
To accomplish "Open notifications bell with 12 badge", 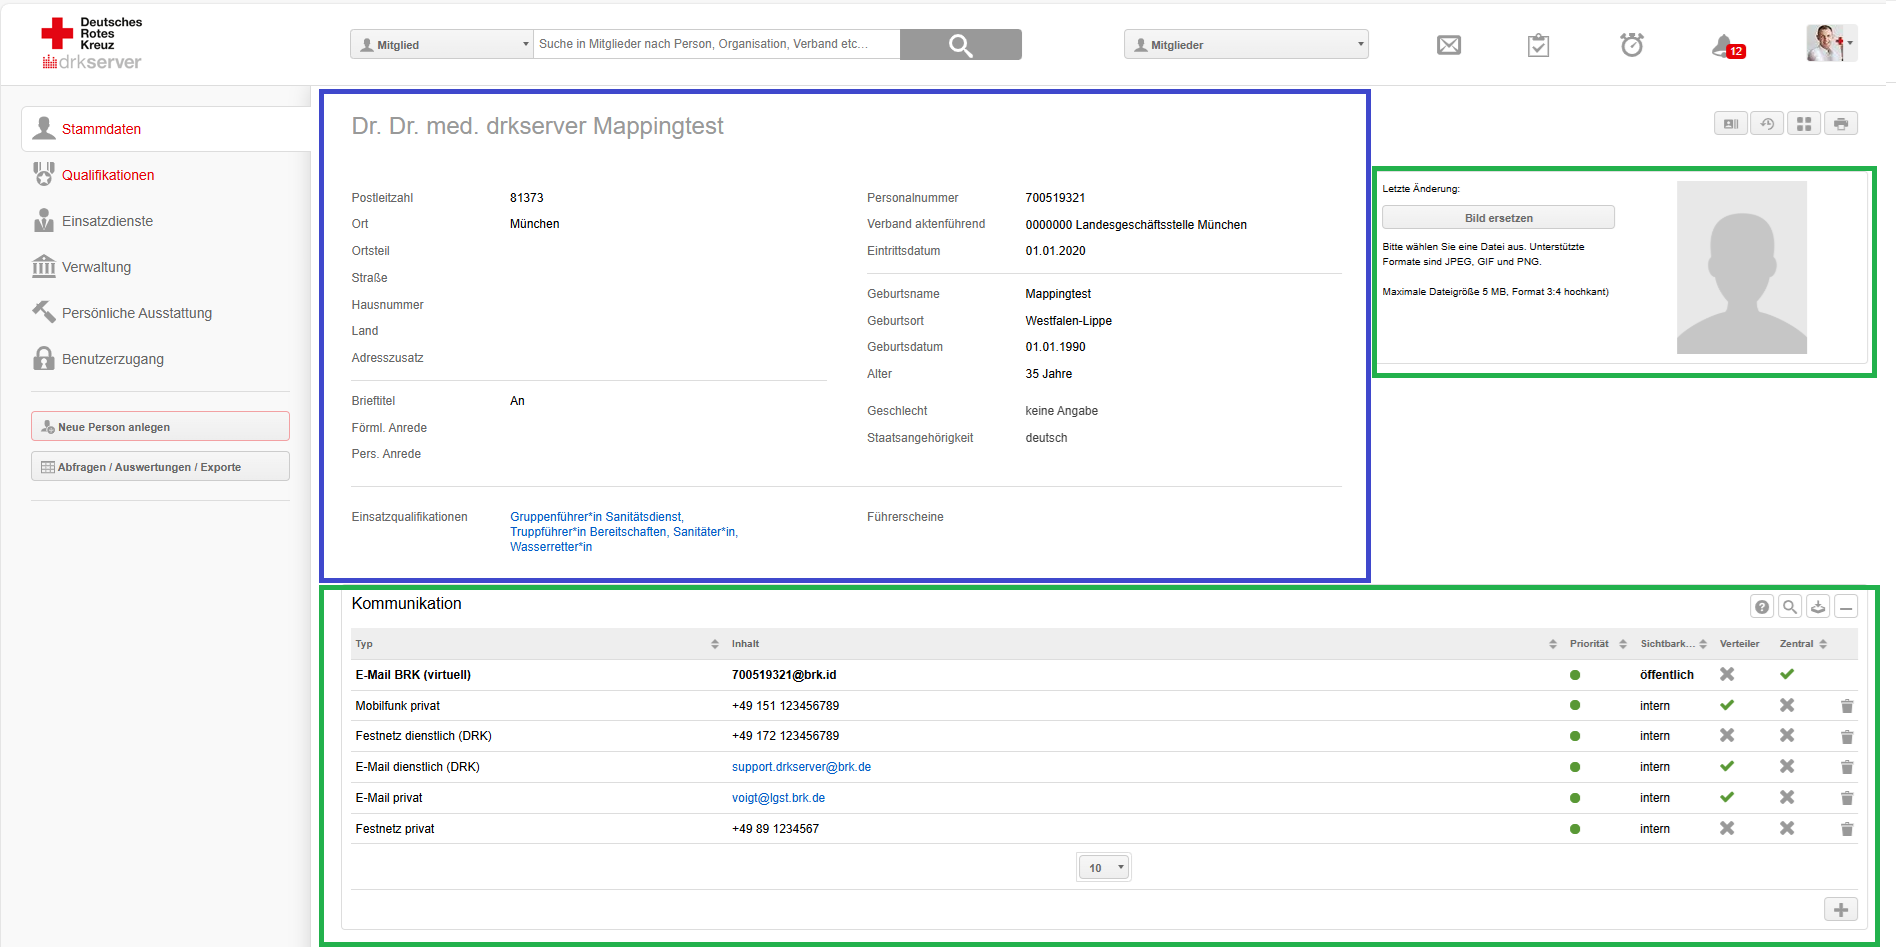I will (1724, 46).
